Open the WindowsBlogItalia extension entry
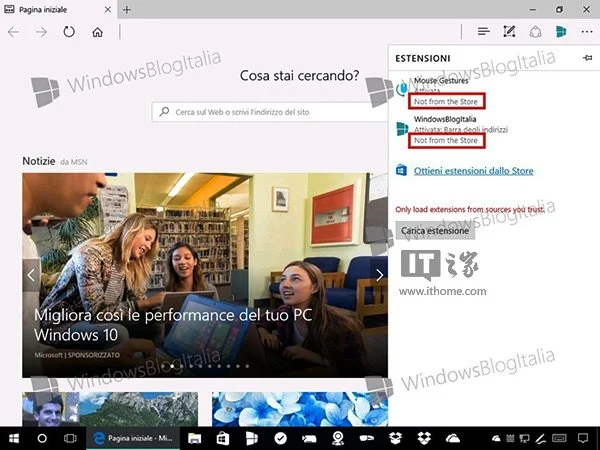Screen dimensions: 600x450 pos(494,130)
